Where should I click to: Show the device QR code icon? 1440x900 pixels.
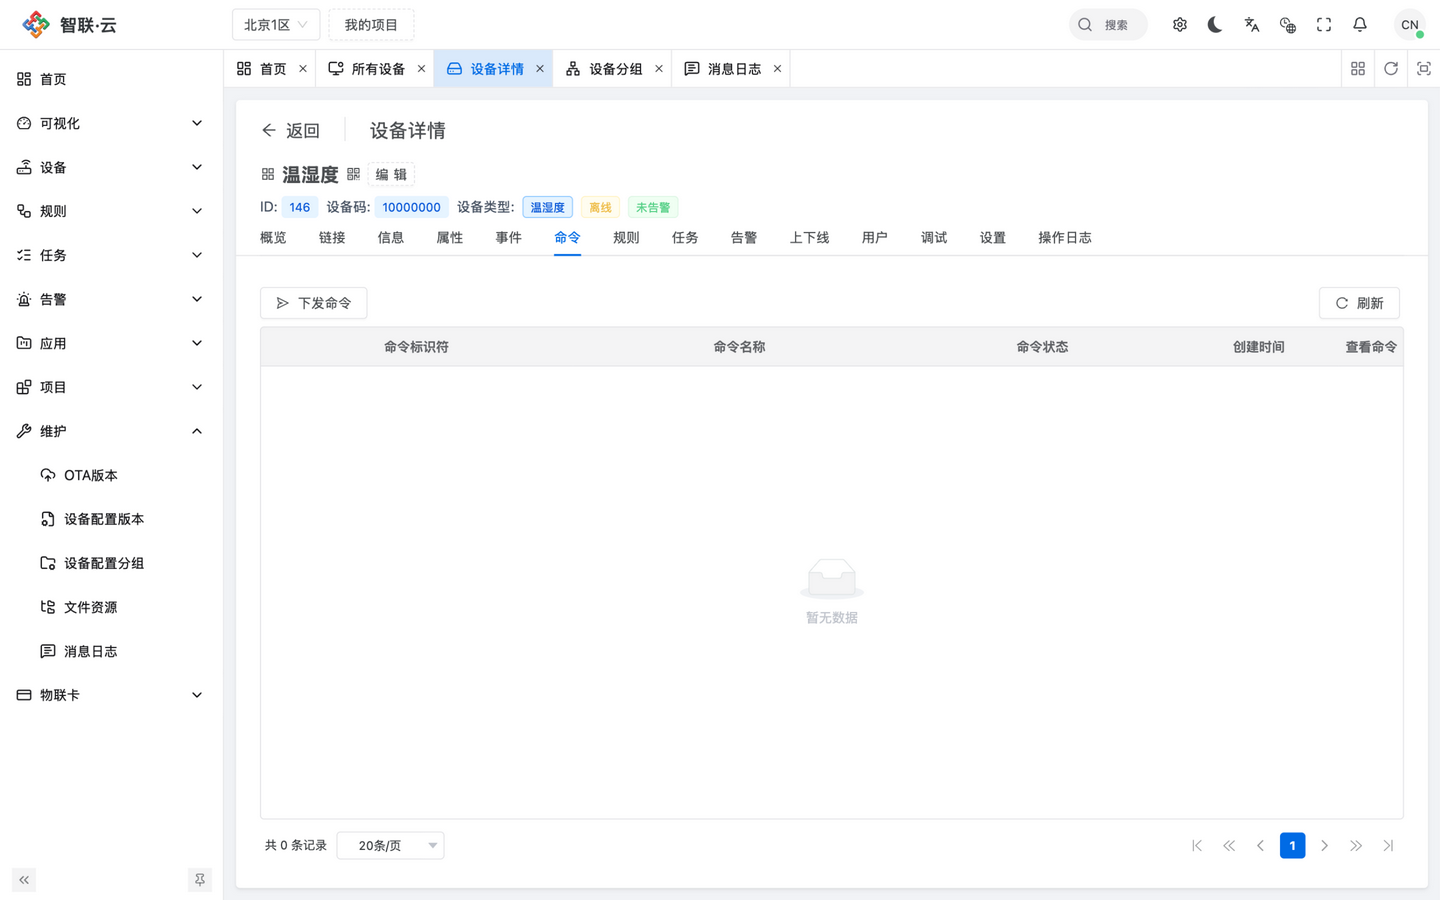point(354,174)
